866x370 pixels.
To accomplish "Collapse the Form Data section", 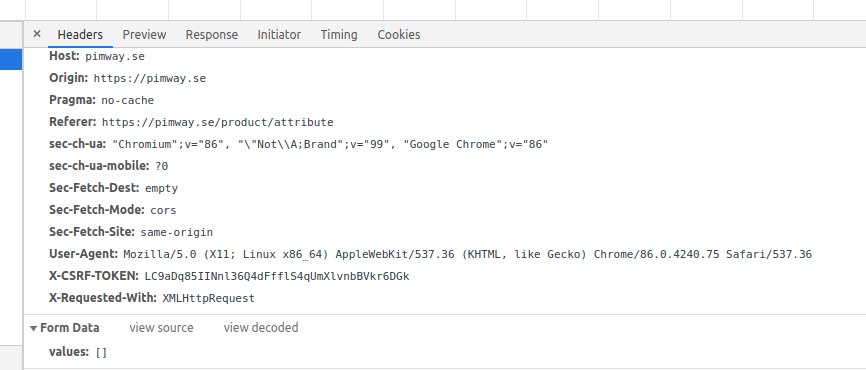I will [34, 329].
